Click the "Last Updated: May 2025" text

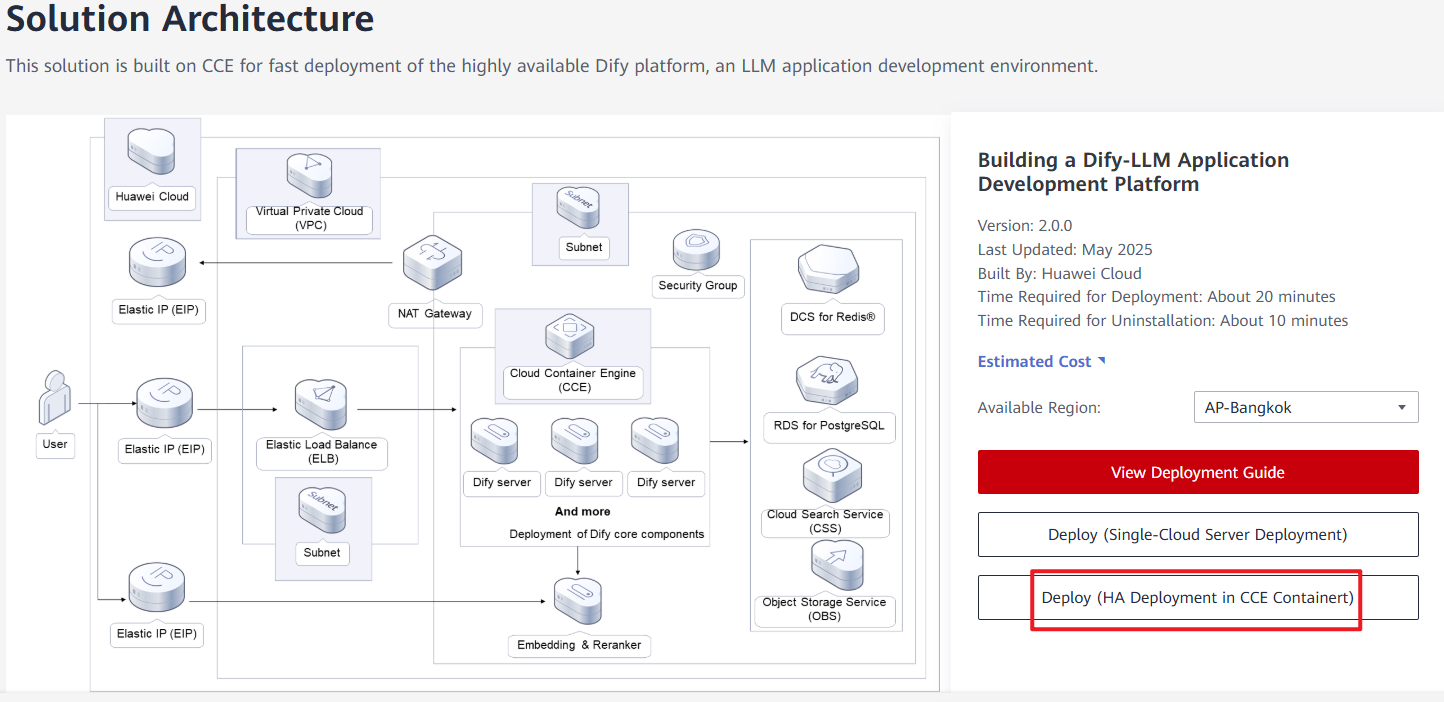[x=1065, y=250]
